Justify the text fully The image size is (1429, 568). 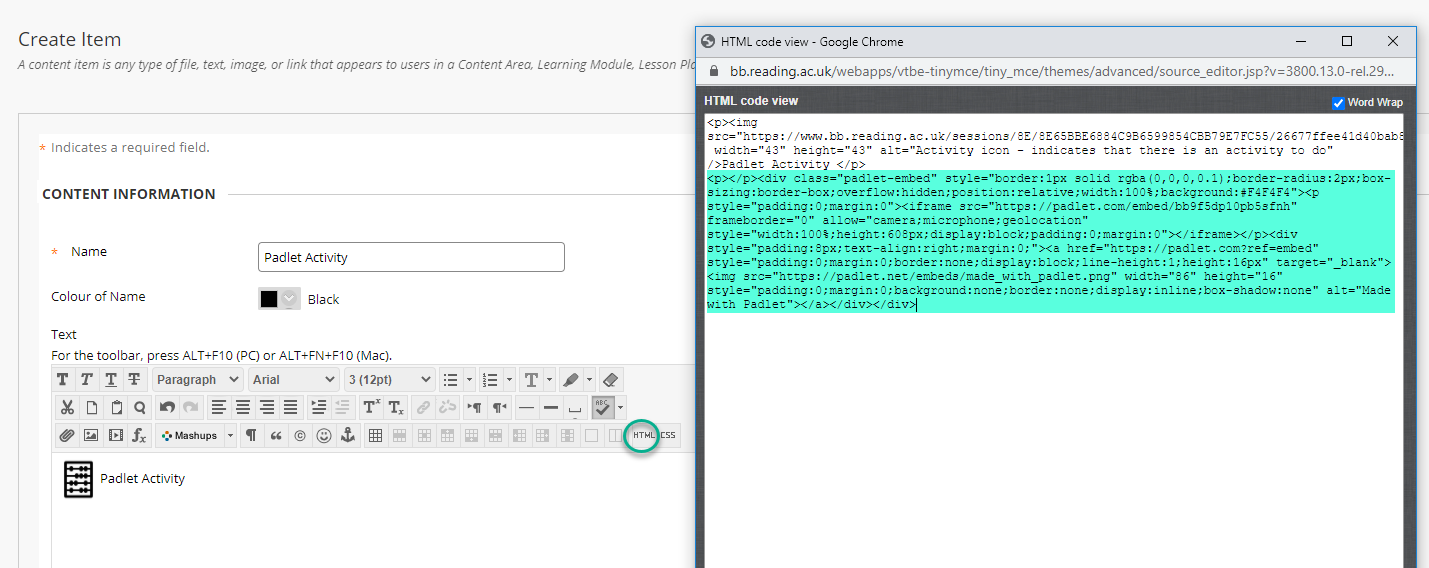pyautogui.click(x=291, y=407)
